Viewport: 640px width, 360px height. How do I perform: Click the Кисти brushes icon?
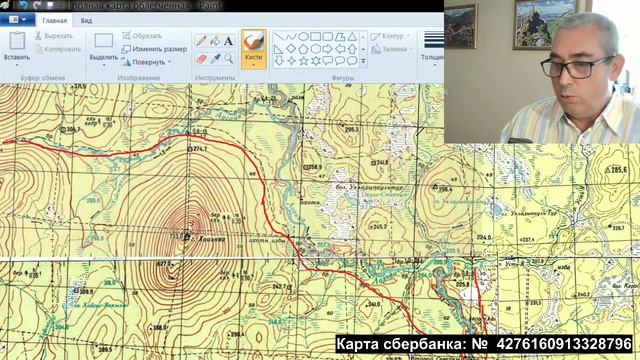(x=253, y=42)
